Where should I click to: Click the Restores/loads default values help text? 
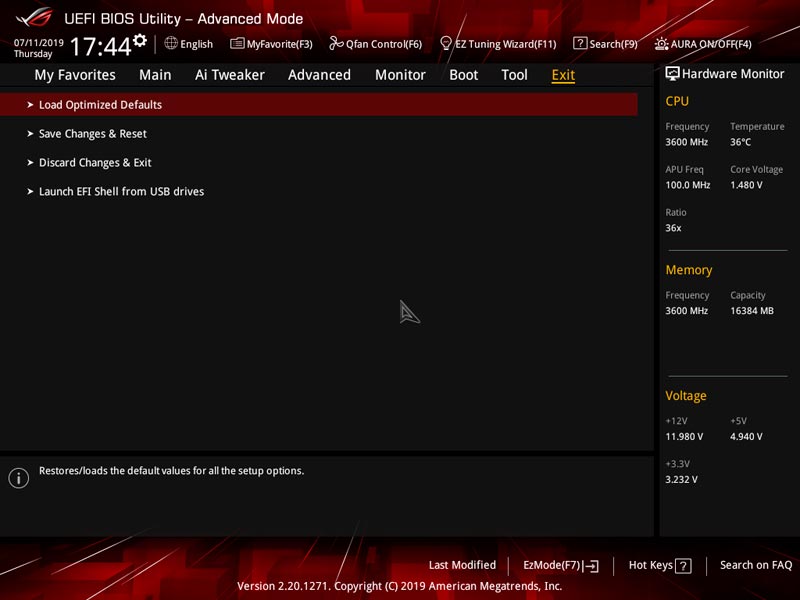tap(171, 471)
